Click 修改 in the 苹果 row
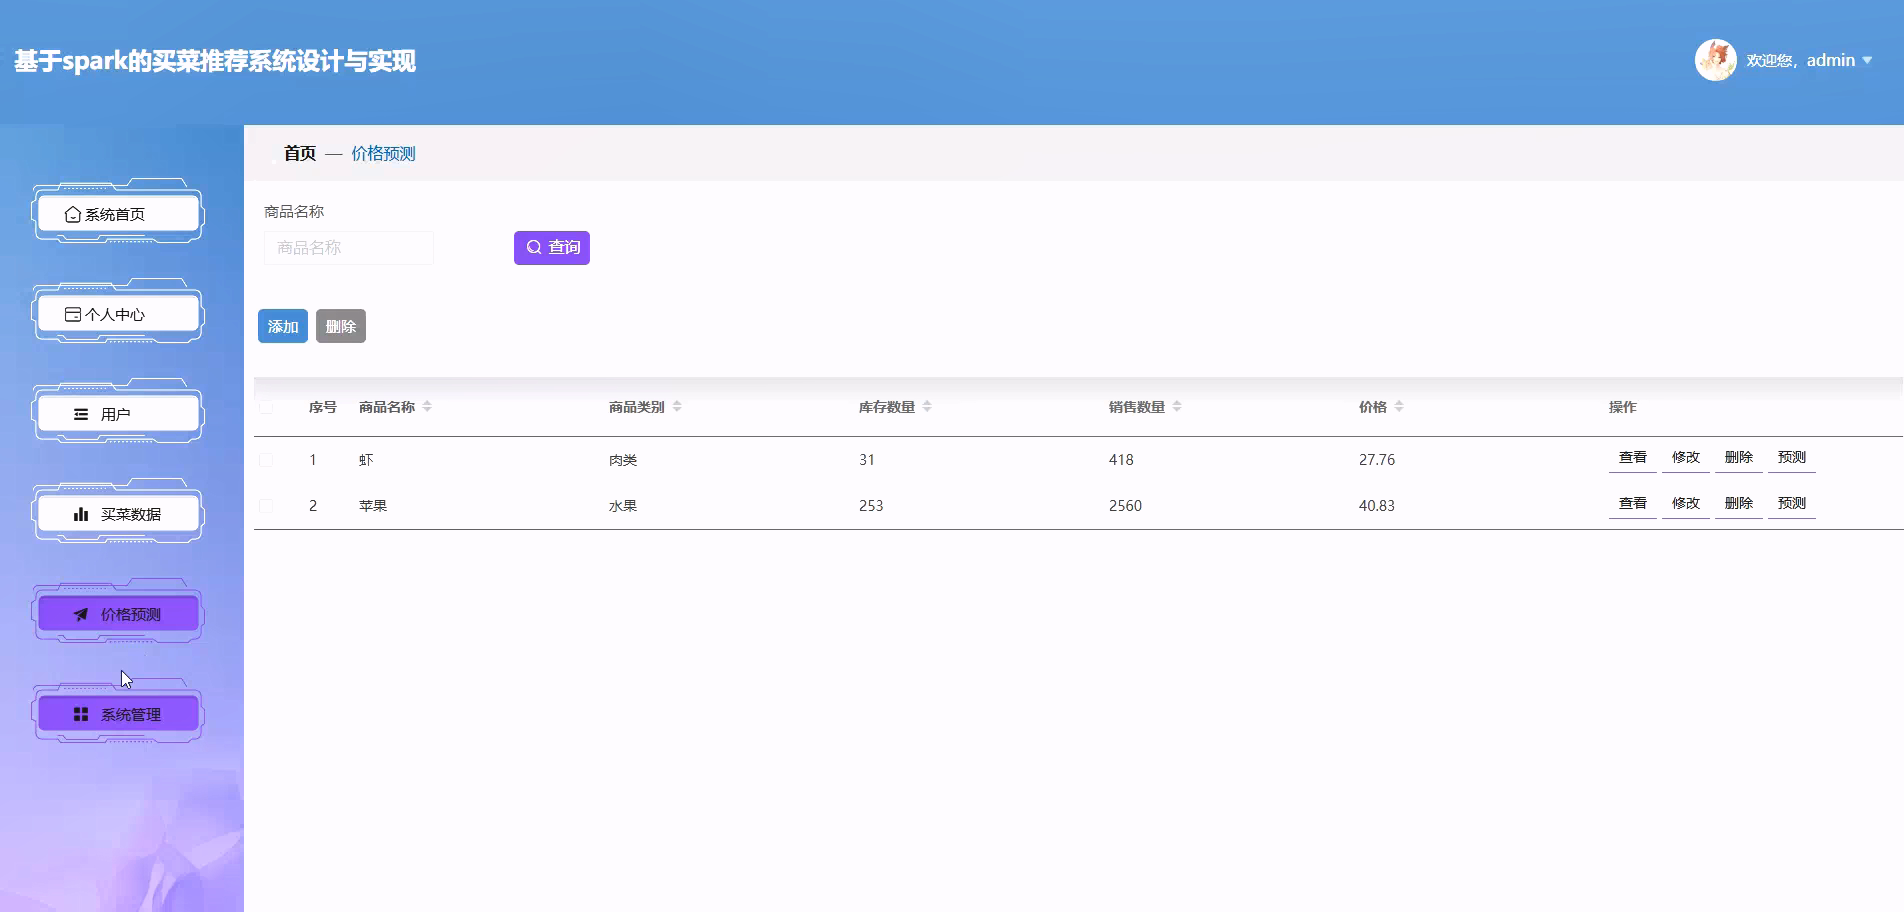Screen dimensions: 1904x912 pos(1686,504)
